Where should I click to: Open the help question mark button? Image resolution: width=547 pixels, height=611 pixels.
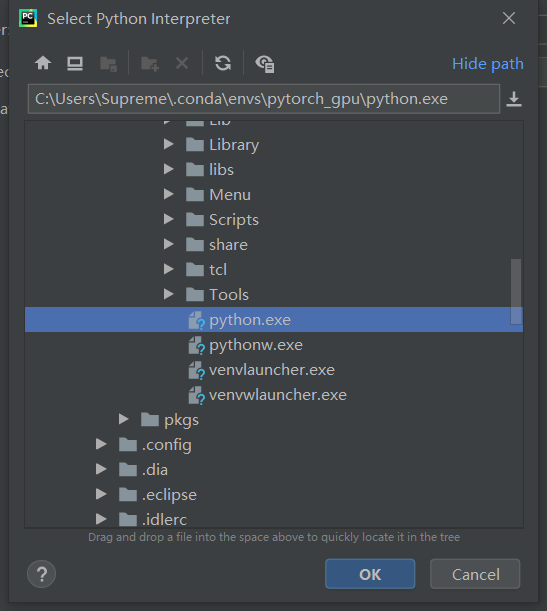click(41, 574)
